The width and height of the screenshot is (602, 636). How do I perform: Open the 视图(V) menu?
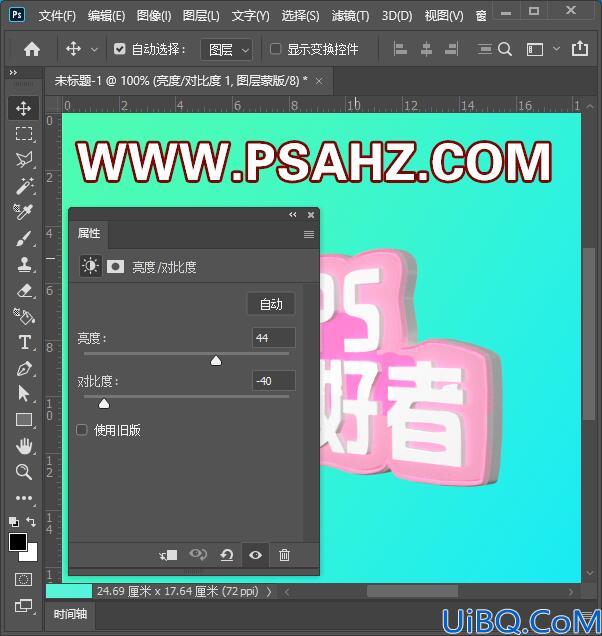pyautogui.click(x=444, y=16)
